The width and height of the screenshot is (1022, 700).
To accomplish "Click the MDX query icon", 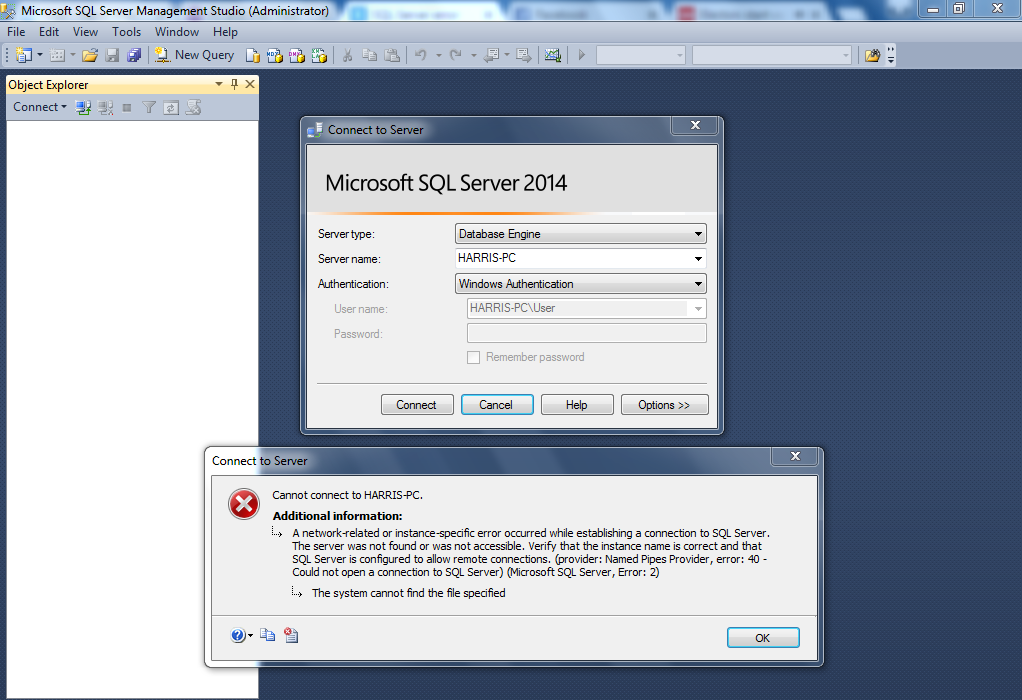I will tap(274, 55).
